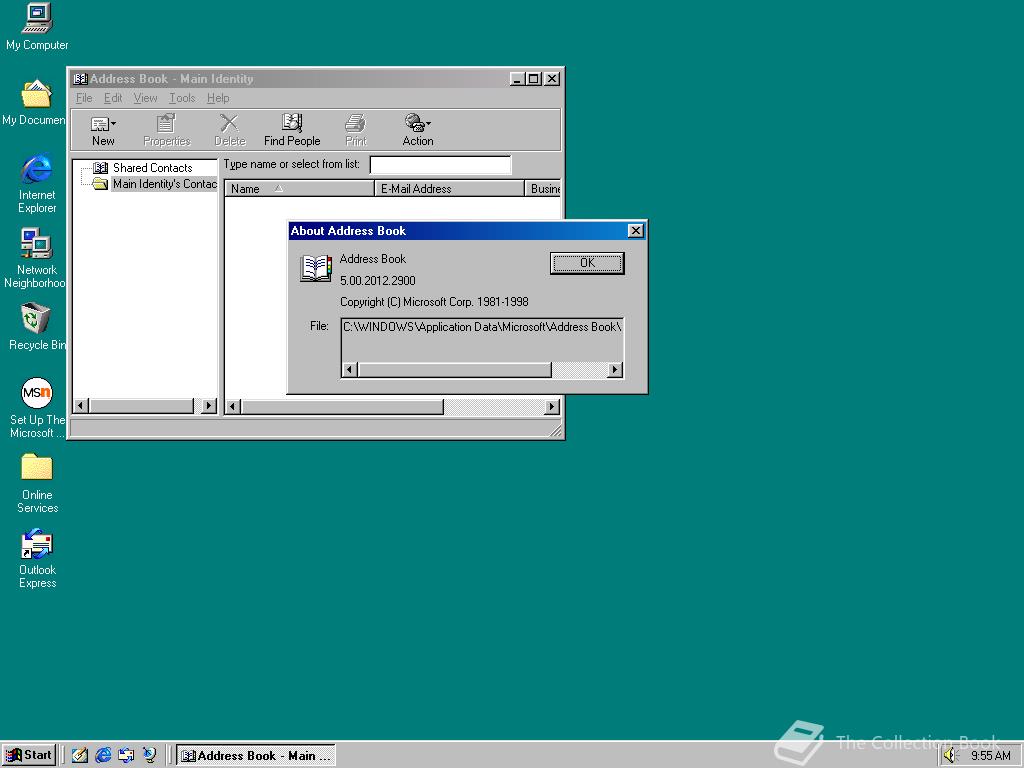This screenshot has height=768, width=1024.
Task: Click contact list horizontal scrollbar thumb
Action: pyautogui.click(x=342, y=406)
